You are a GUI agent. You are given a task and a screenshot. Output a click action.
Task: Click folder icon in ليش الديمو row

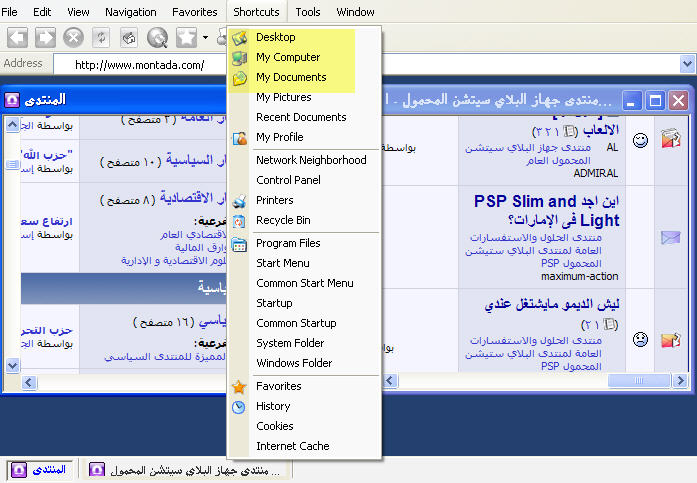[x=671, y=340]
